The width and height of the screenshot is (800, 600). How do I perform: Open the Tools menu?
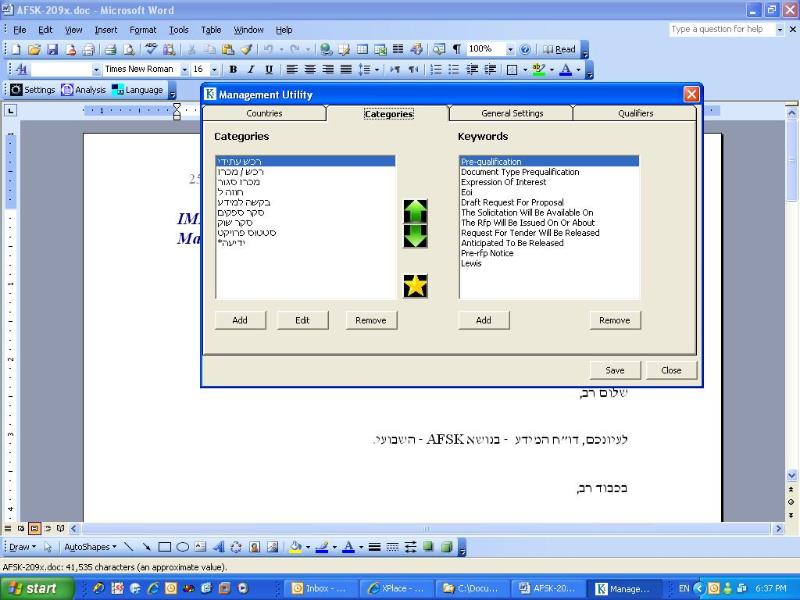(x=179, y=30)
